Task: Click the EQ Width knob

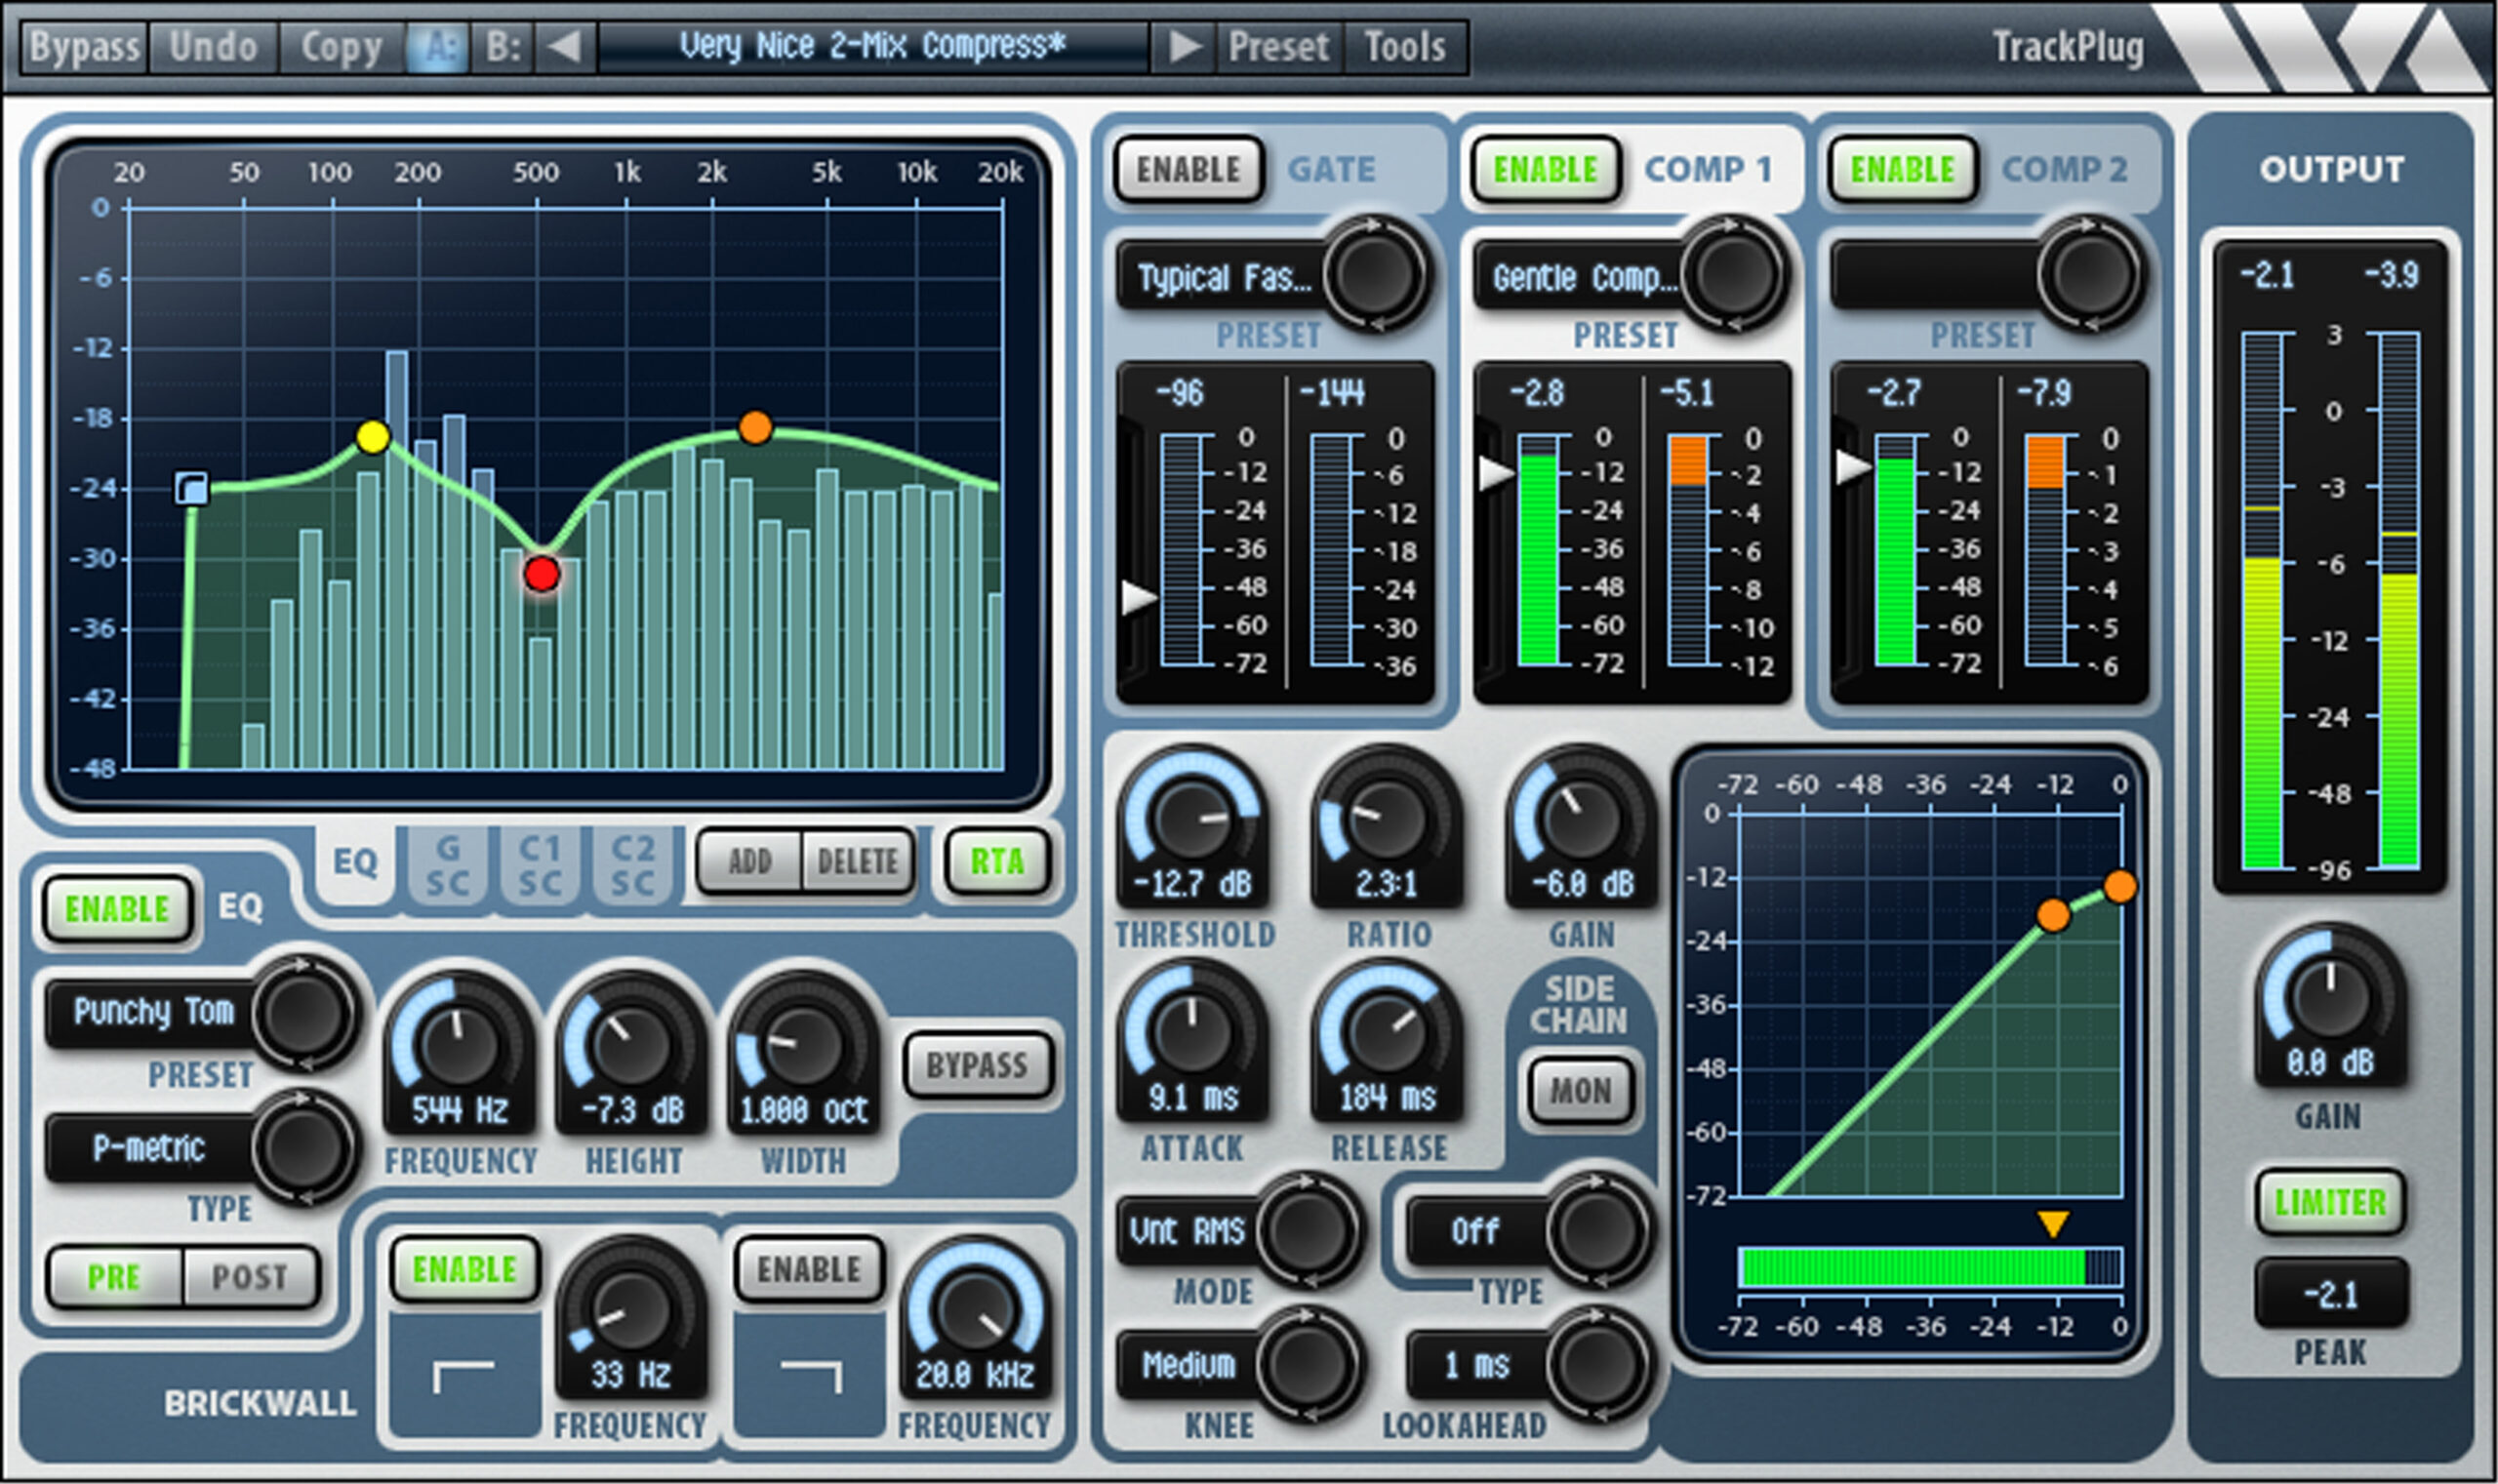Action: pos(803,1044)
